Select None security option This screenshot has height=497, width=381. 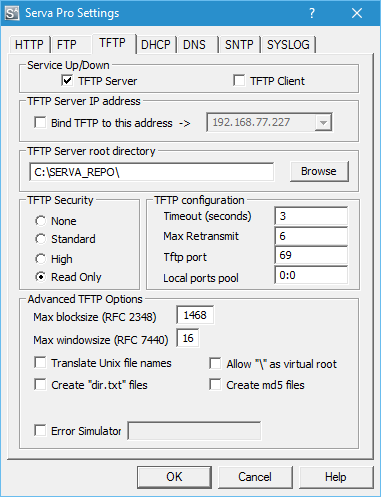click(x=40, y=221)
